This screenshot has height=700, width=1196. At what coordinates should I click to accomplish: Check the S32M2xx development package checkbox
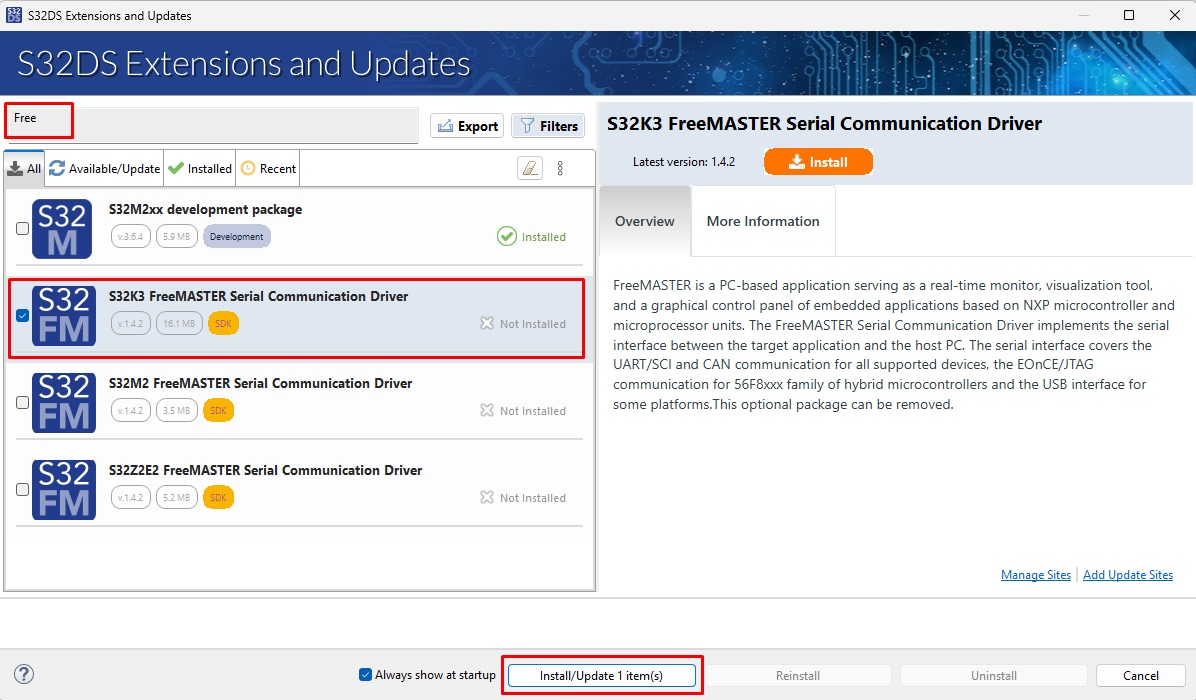(x=23, y=229)
